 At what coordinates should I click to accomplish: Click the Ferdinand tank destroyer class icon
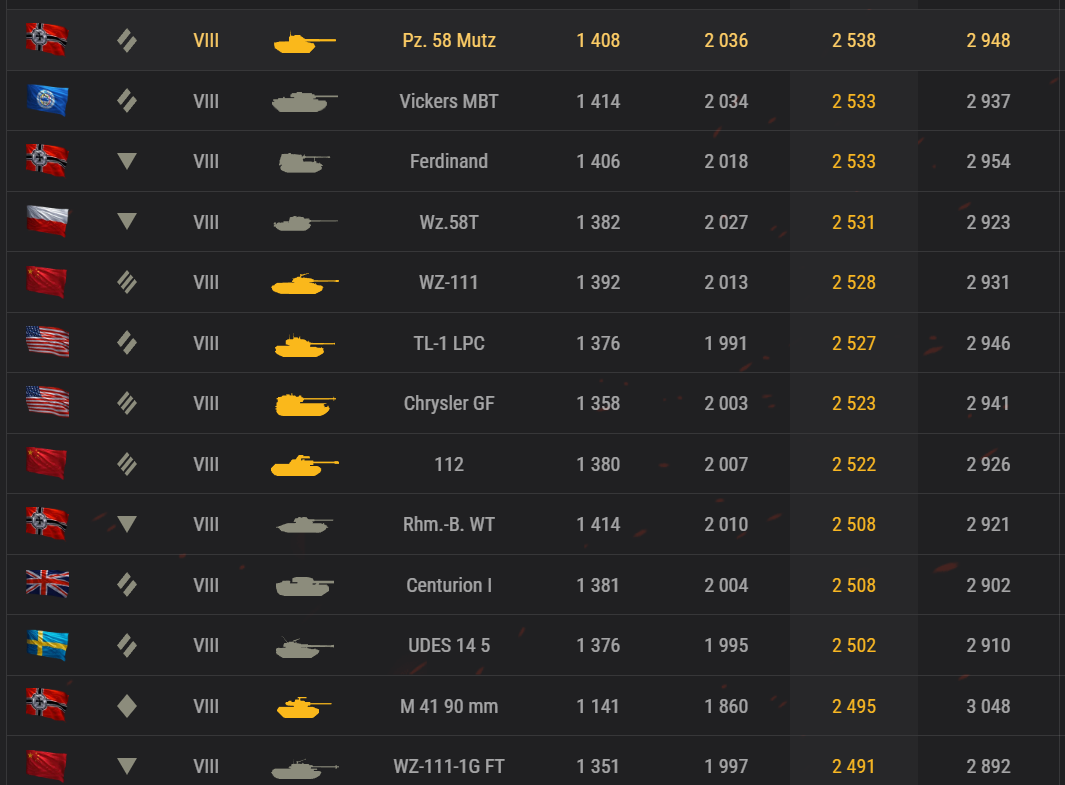pyautogui.click(x=126, y=161)
